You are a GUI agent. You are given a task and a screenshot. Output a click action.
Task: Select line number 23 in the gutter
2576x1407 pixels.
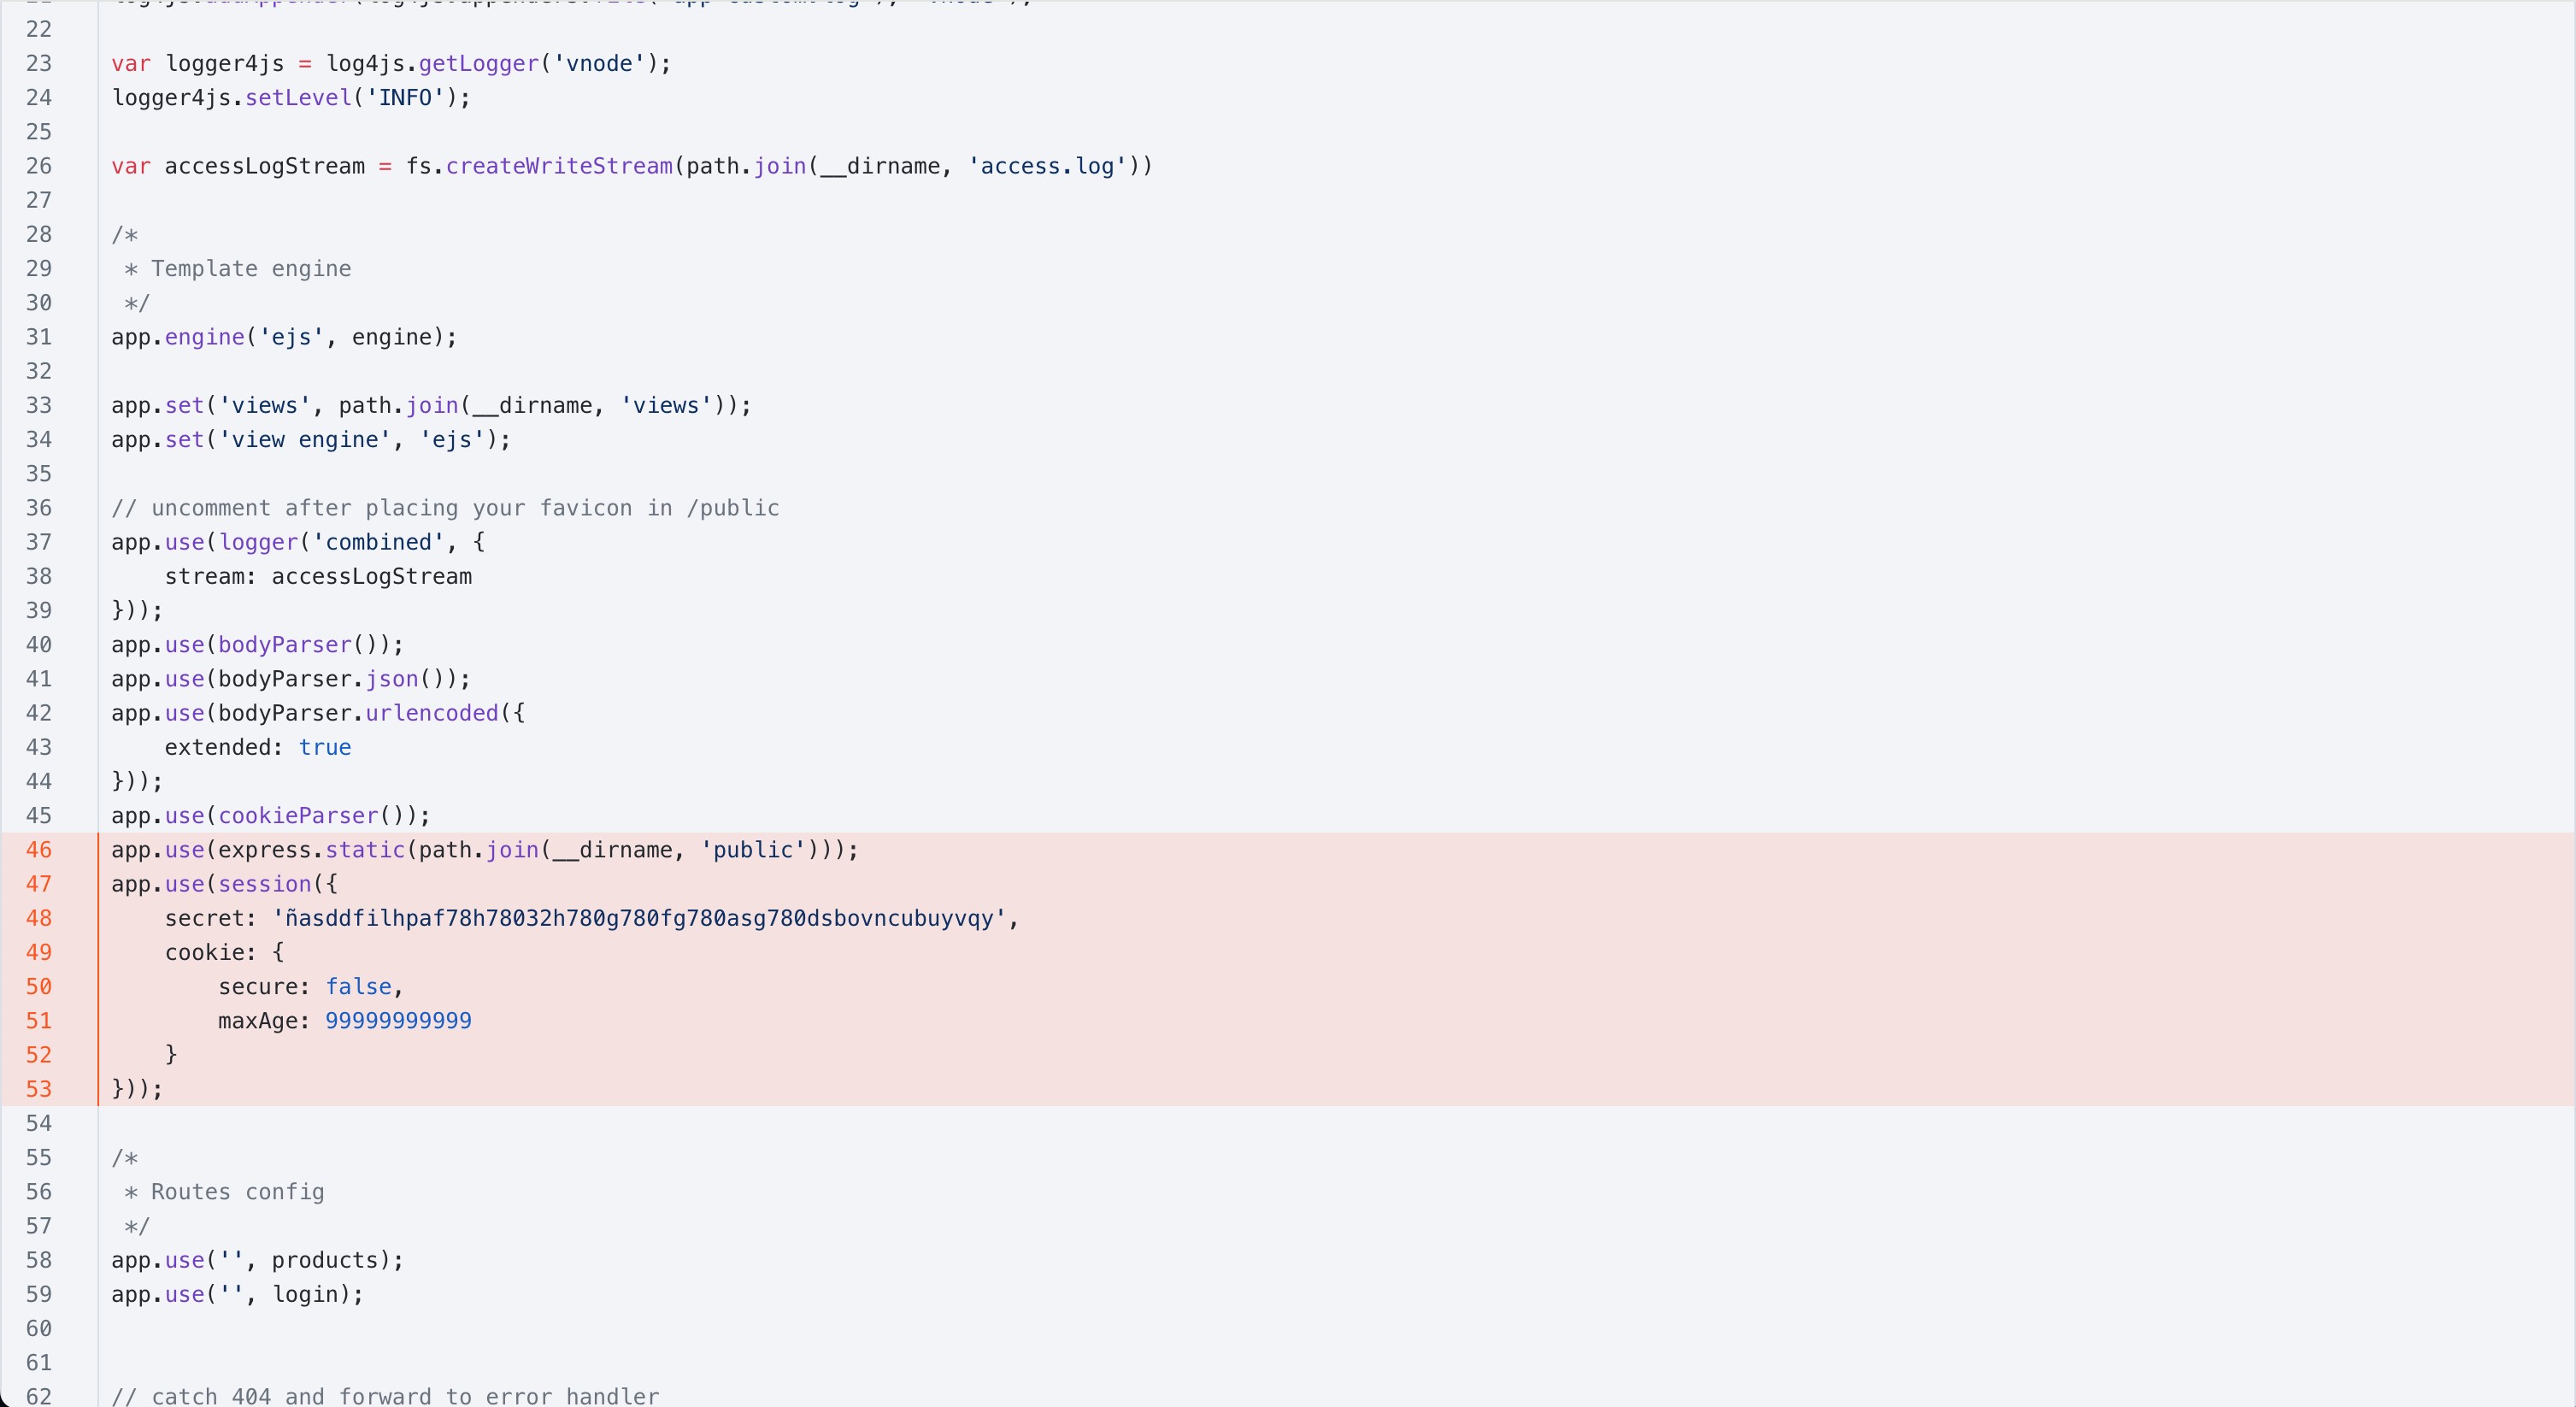39,64
